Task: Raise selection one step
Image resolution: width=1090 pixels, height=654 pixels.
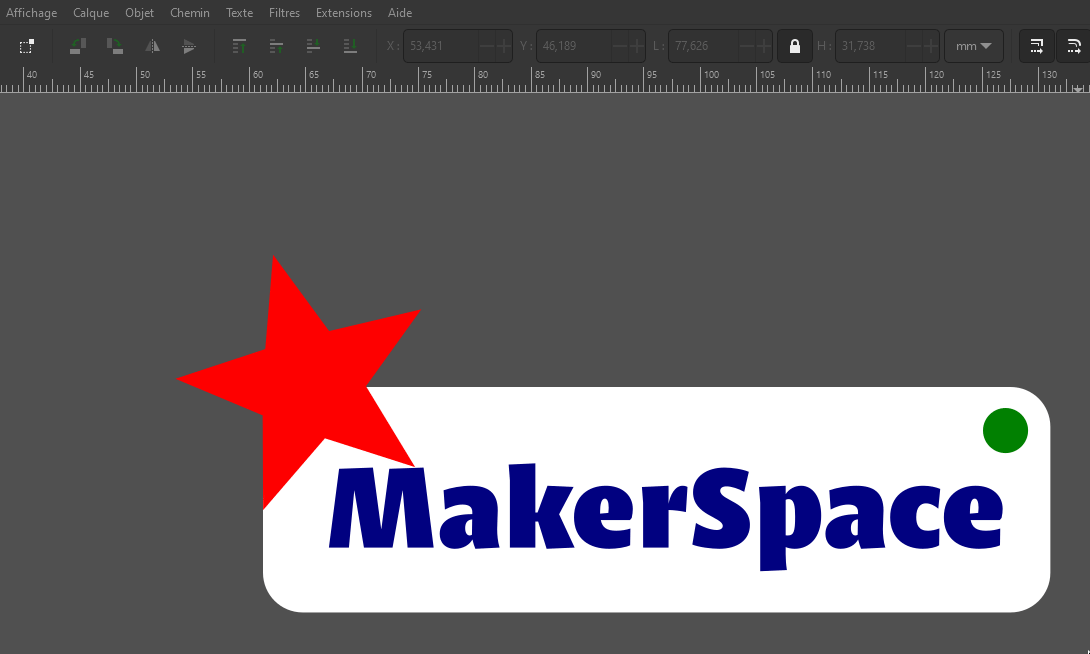Action: tap(276, 46)
